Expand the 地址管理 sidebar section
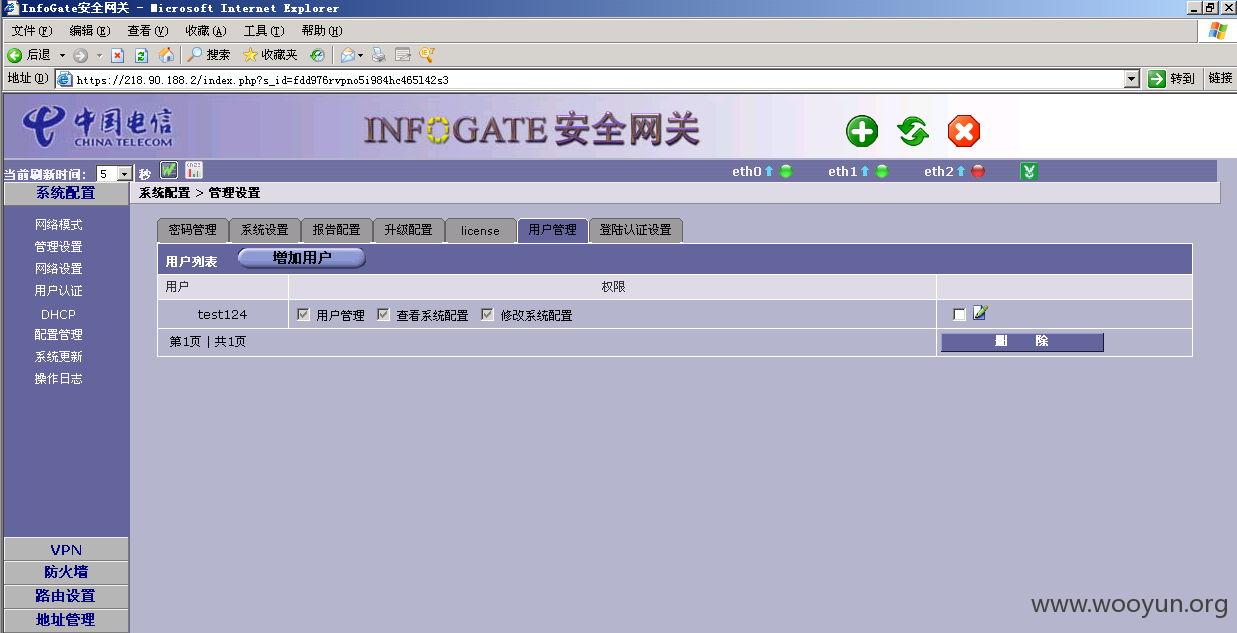The image size is (1237, 633). [66, 620]
